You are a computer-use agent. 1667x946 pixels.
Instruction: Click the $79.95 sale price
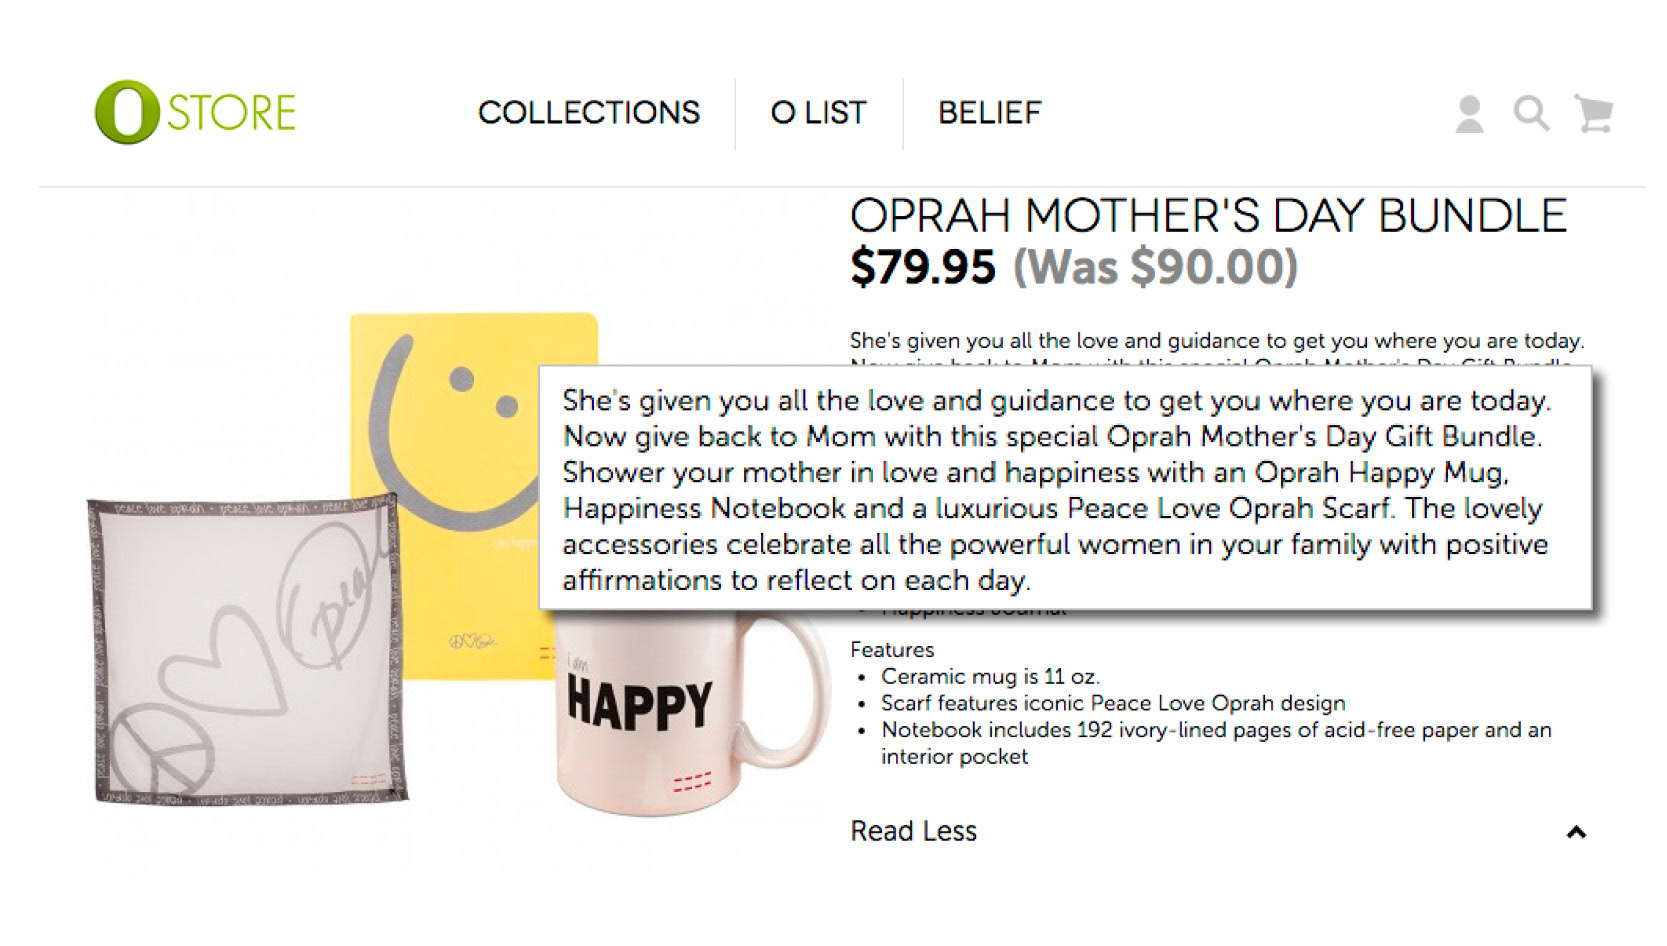pyautogui.click(x=923, y=267)
